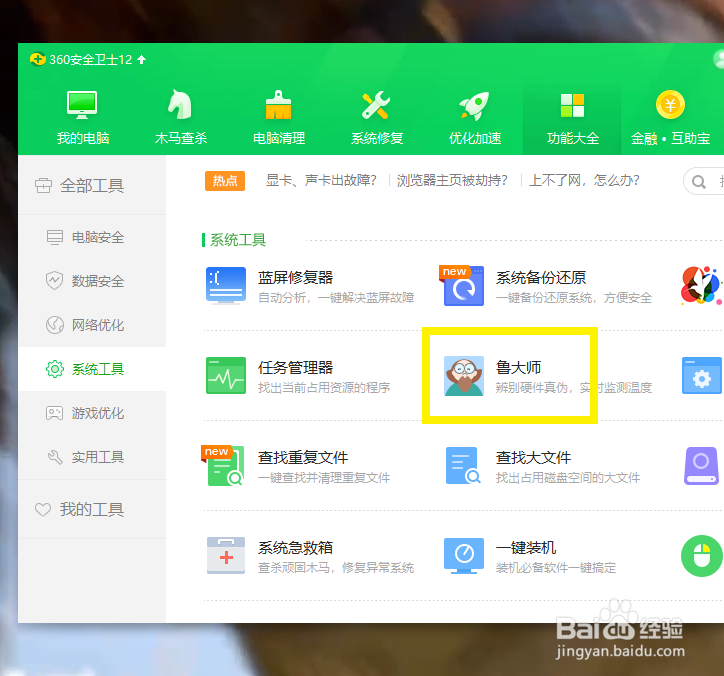Click description 装机必备软件一键搞定
The image size is (724, 676).
point(555,568)
